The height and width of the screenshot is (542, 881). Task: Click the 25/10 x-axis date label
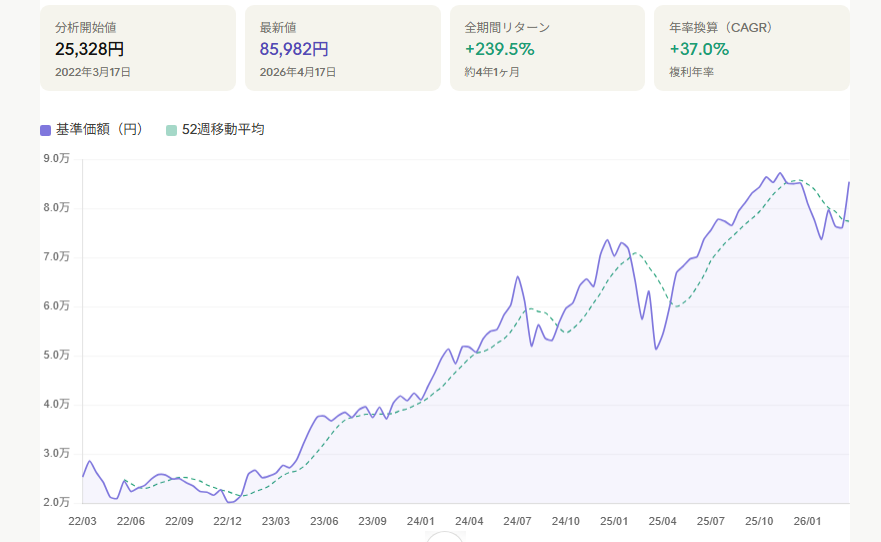760,521
